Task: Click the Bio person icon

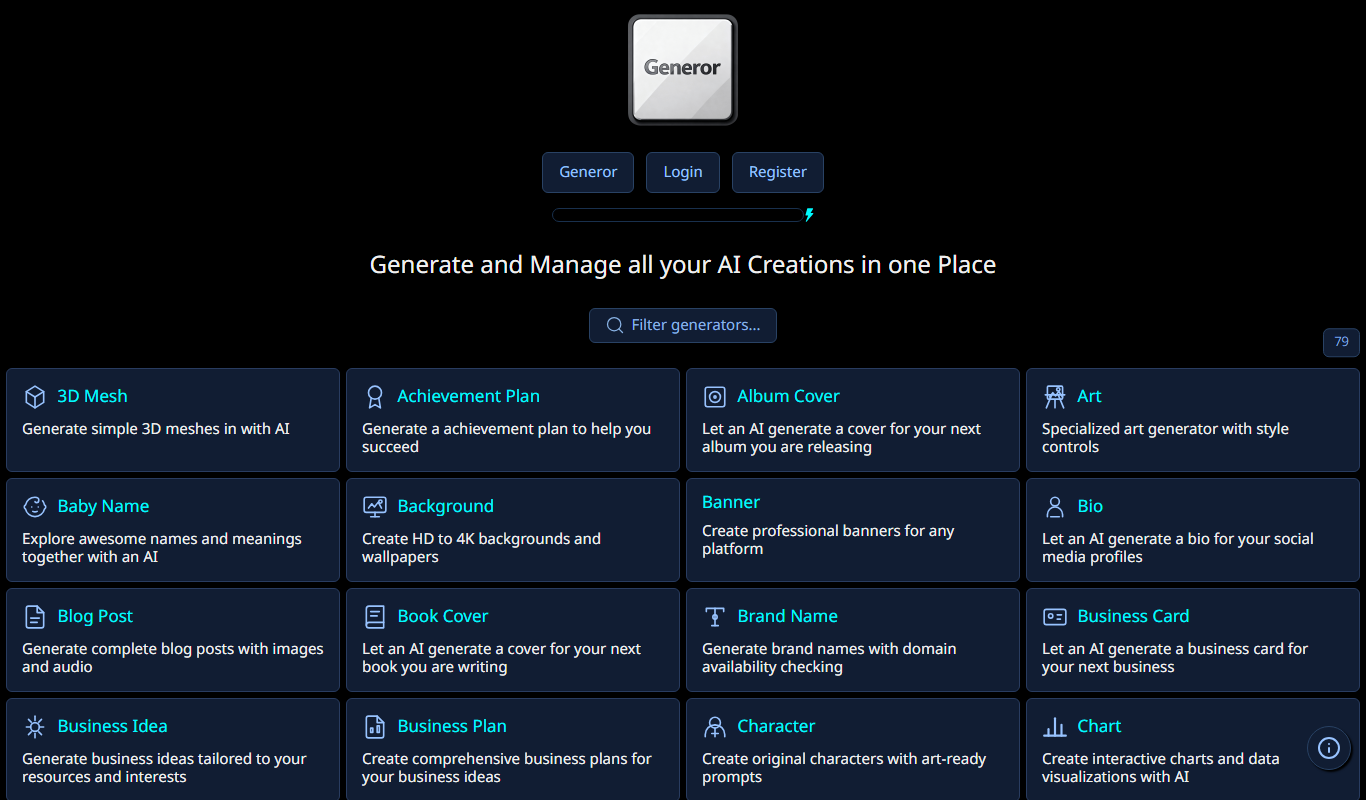Action: point(1055,507)
